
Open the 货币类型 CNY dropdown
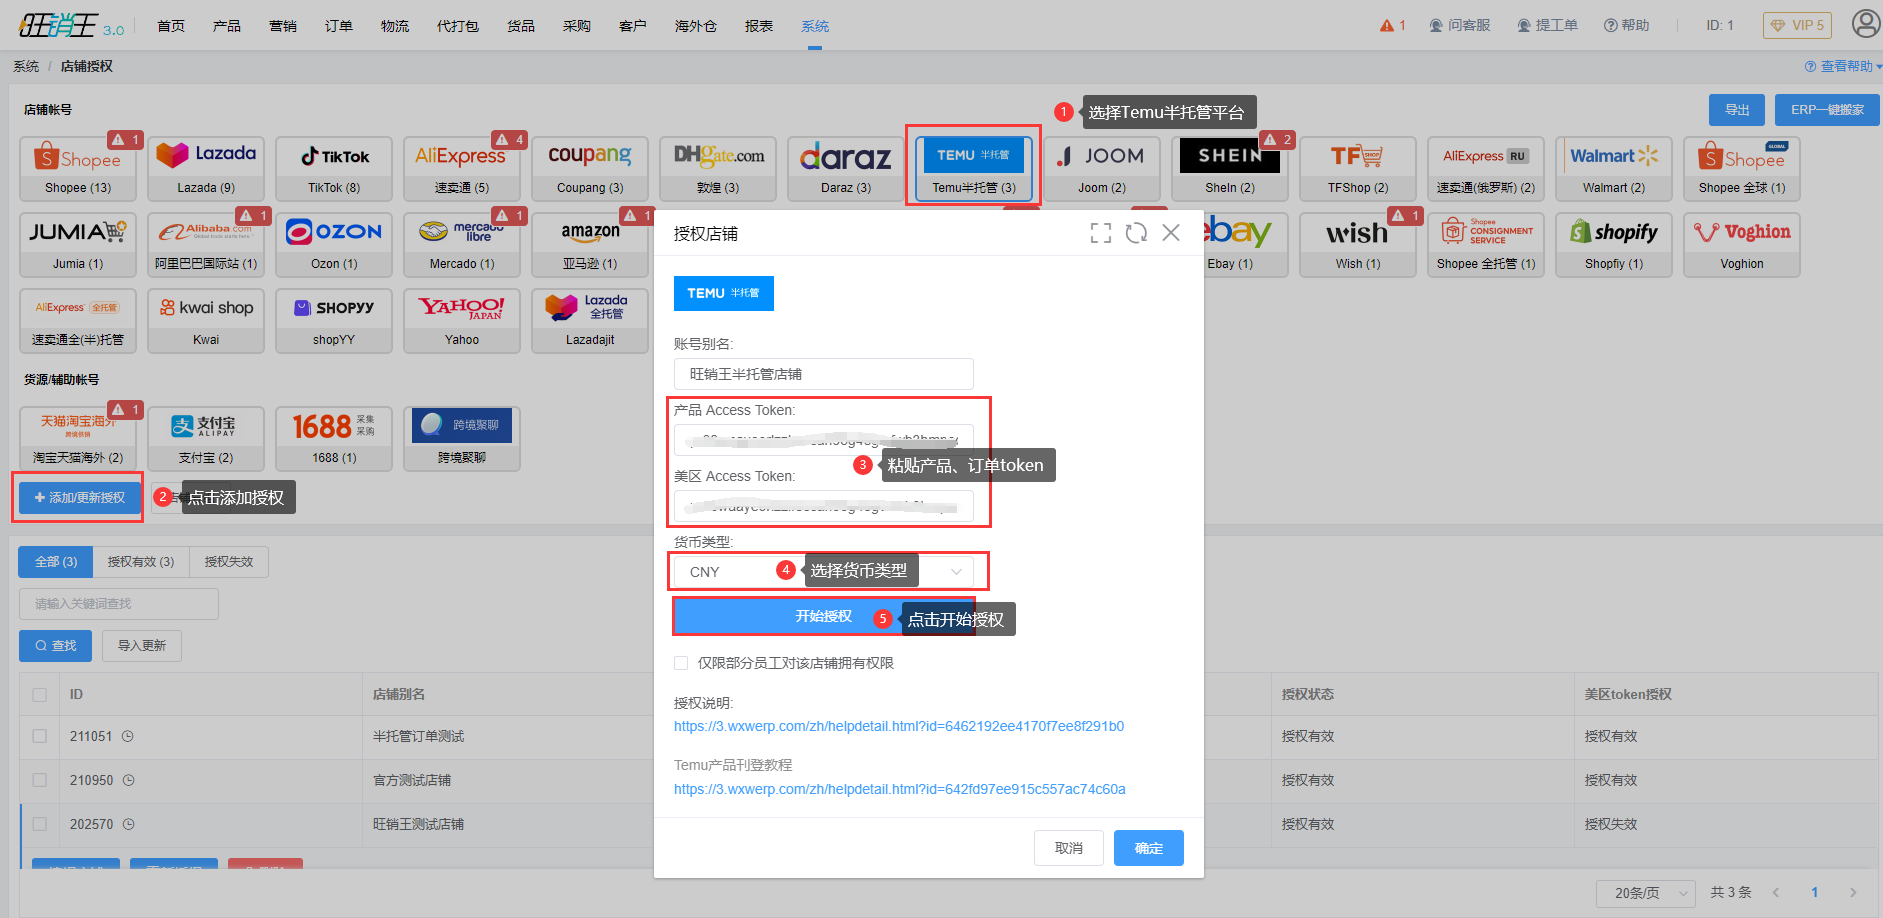[x=823, y=571]
